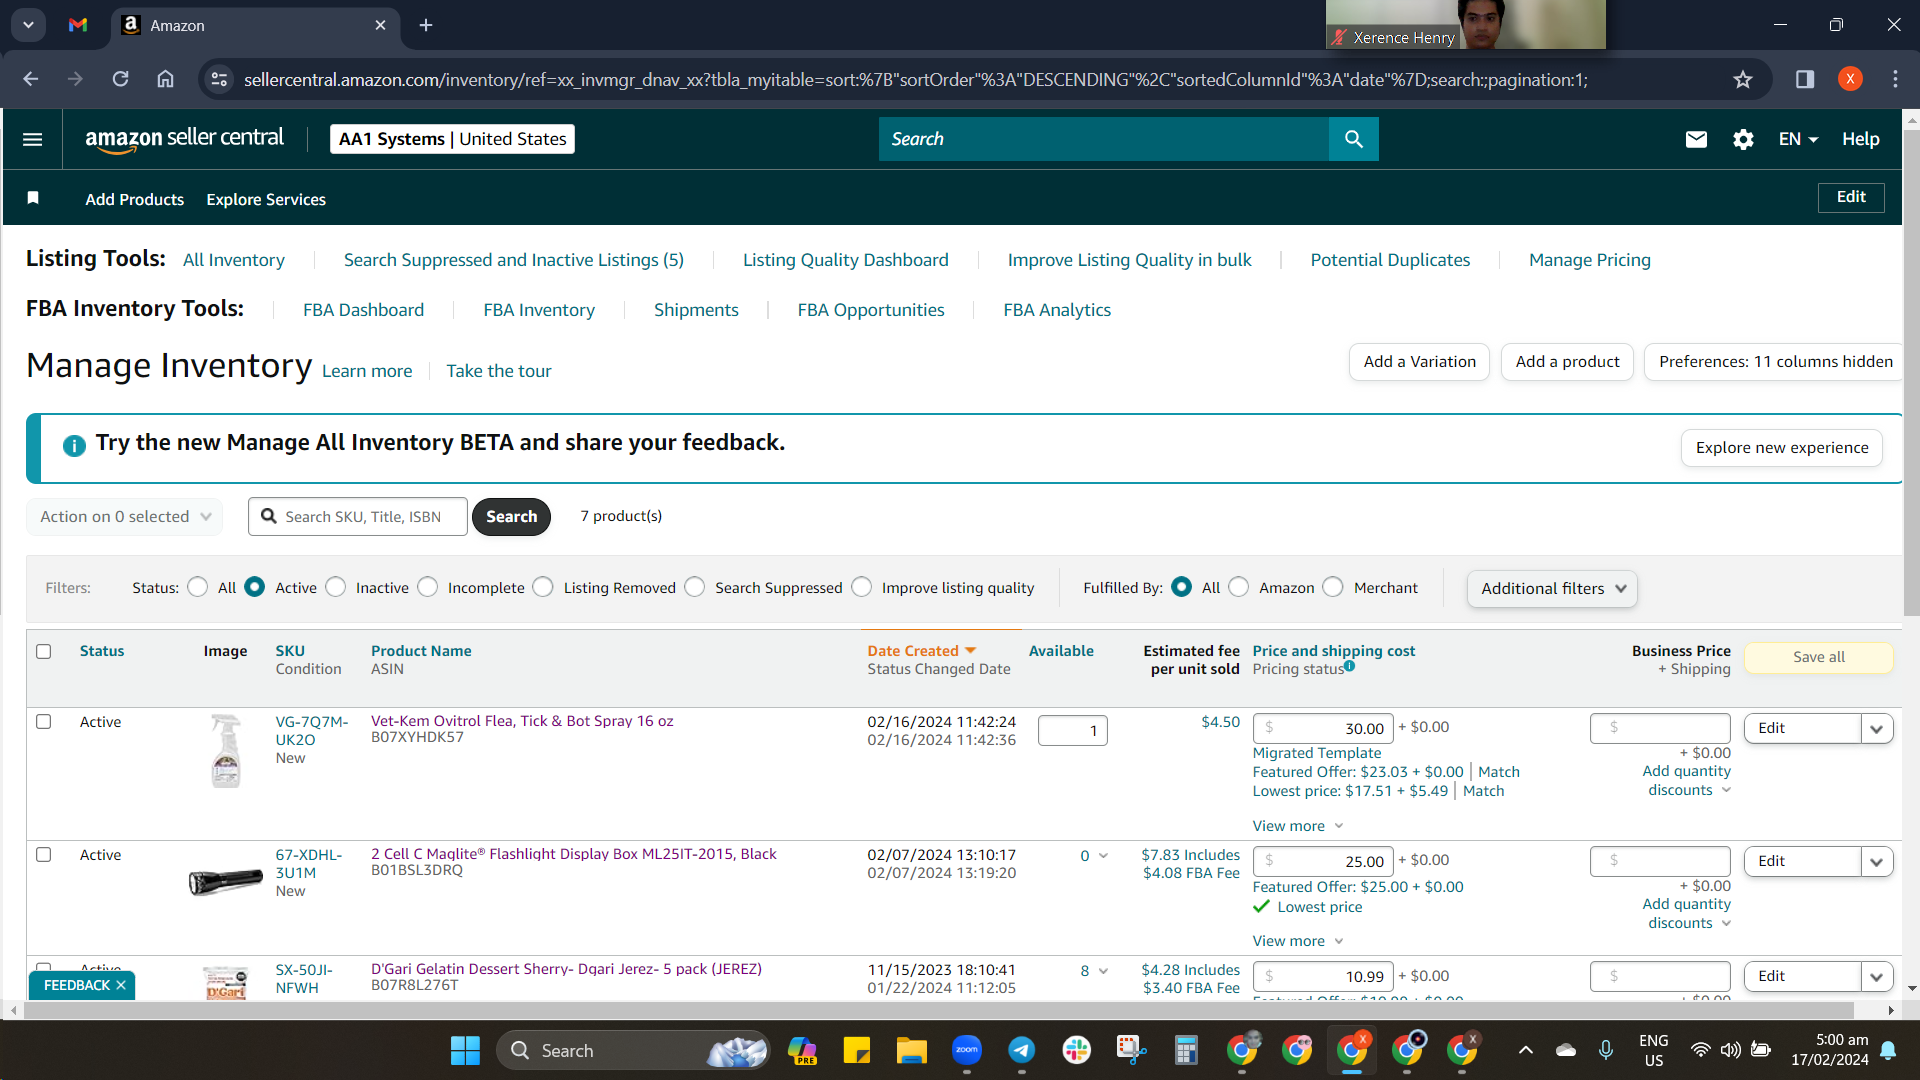Click the black Search button for SKU
1920x1080 pixels.
point(511,517)
